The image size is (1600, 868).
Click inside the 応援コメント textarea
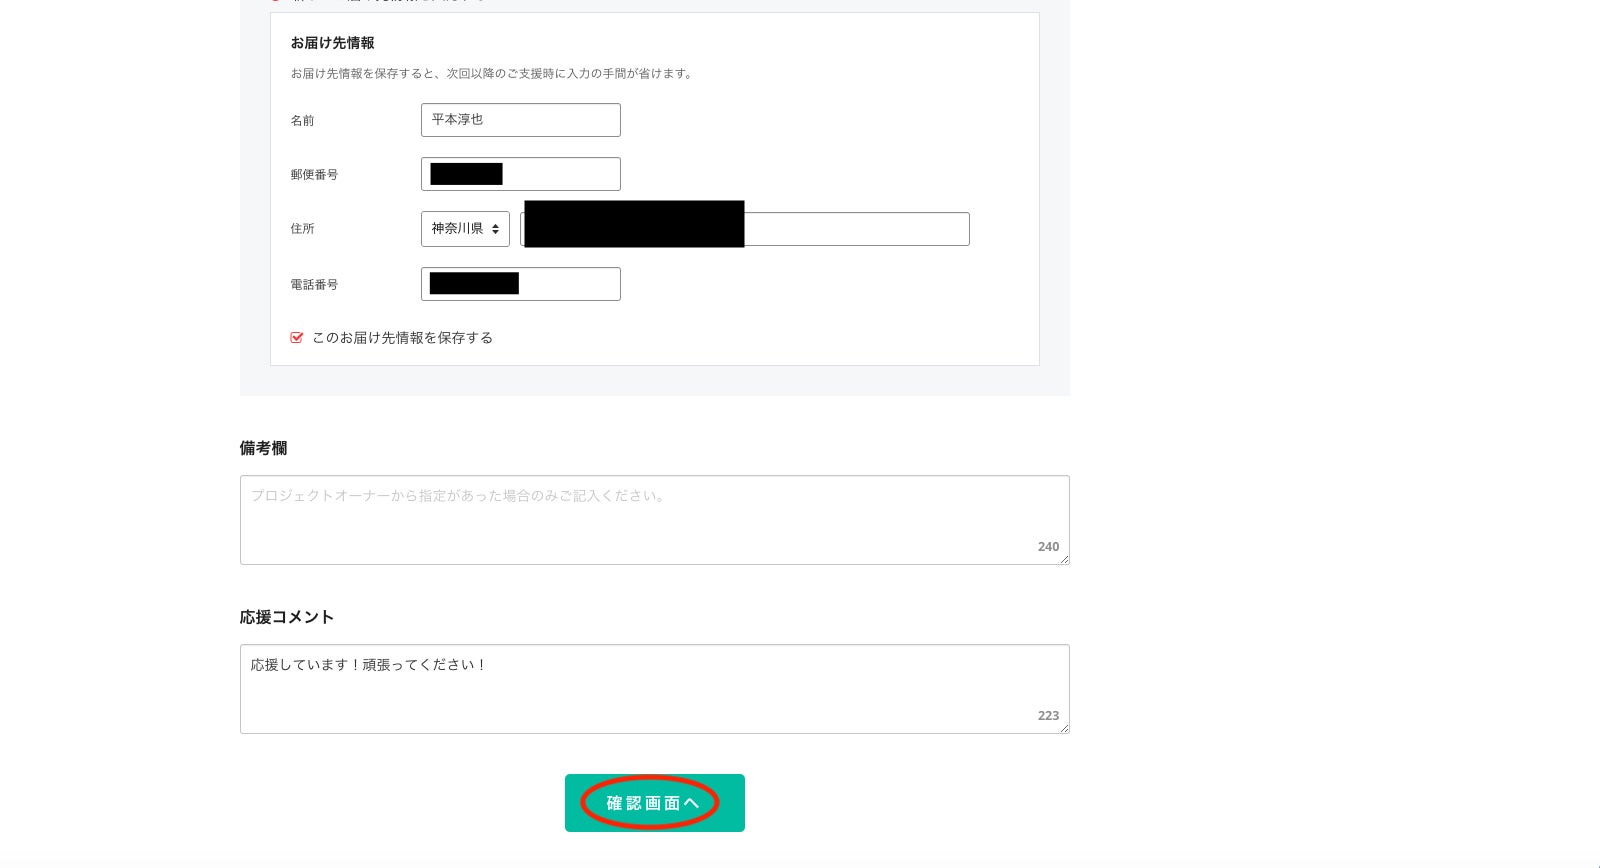click(x=654, y=689)
